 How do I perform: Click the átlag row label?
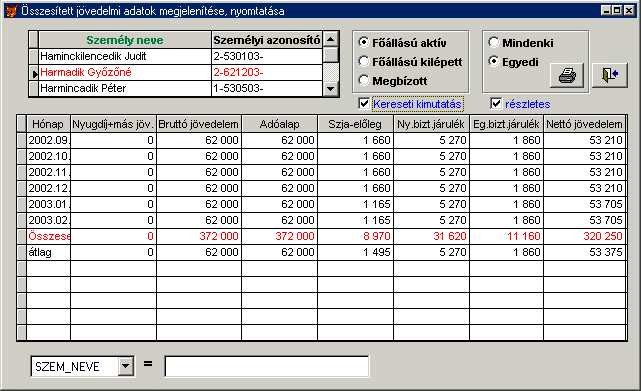(x=48, y=252)
